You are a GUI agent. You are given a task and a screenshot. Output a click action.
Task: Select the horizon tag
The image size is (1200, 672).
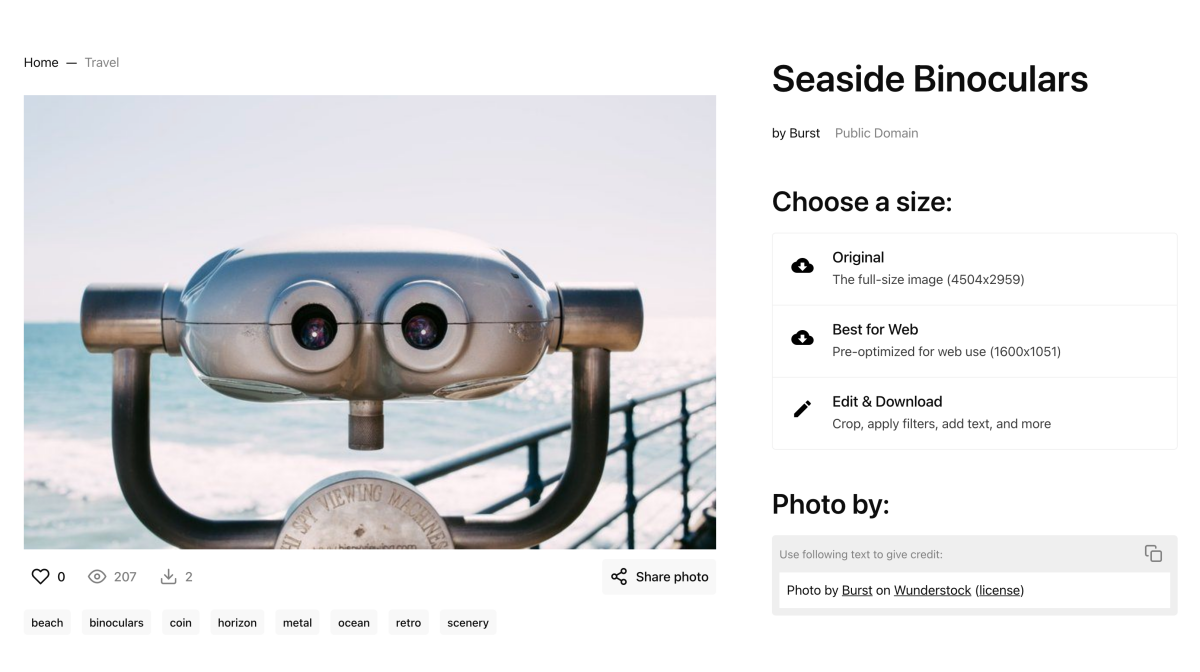click(237, 623)
